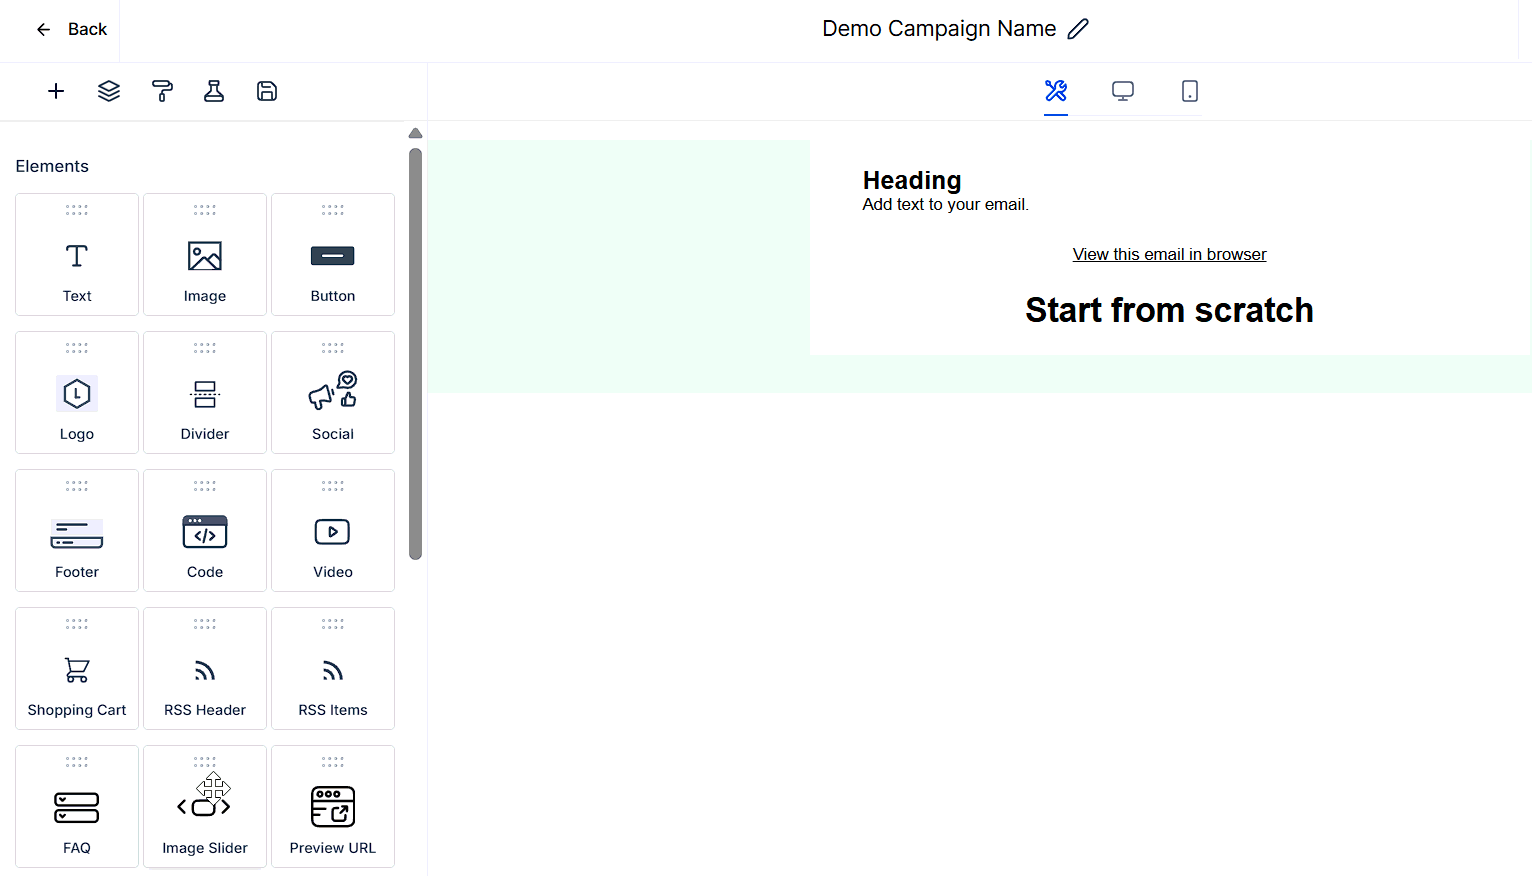Choose the Preview URL element tile
1532x876 pixels.
pyautogui.click(x=333, y=806)
